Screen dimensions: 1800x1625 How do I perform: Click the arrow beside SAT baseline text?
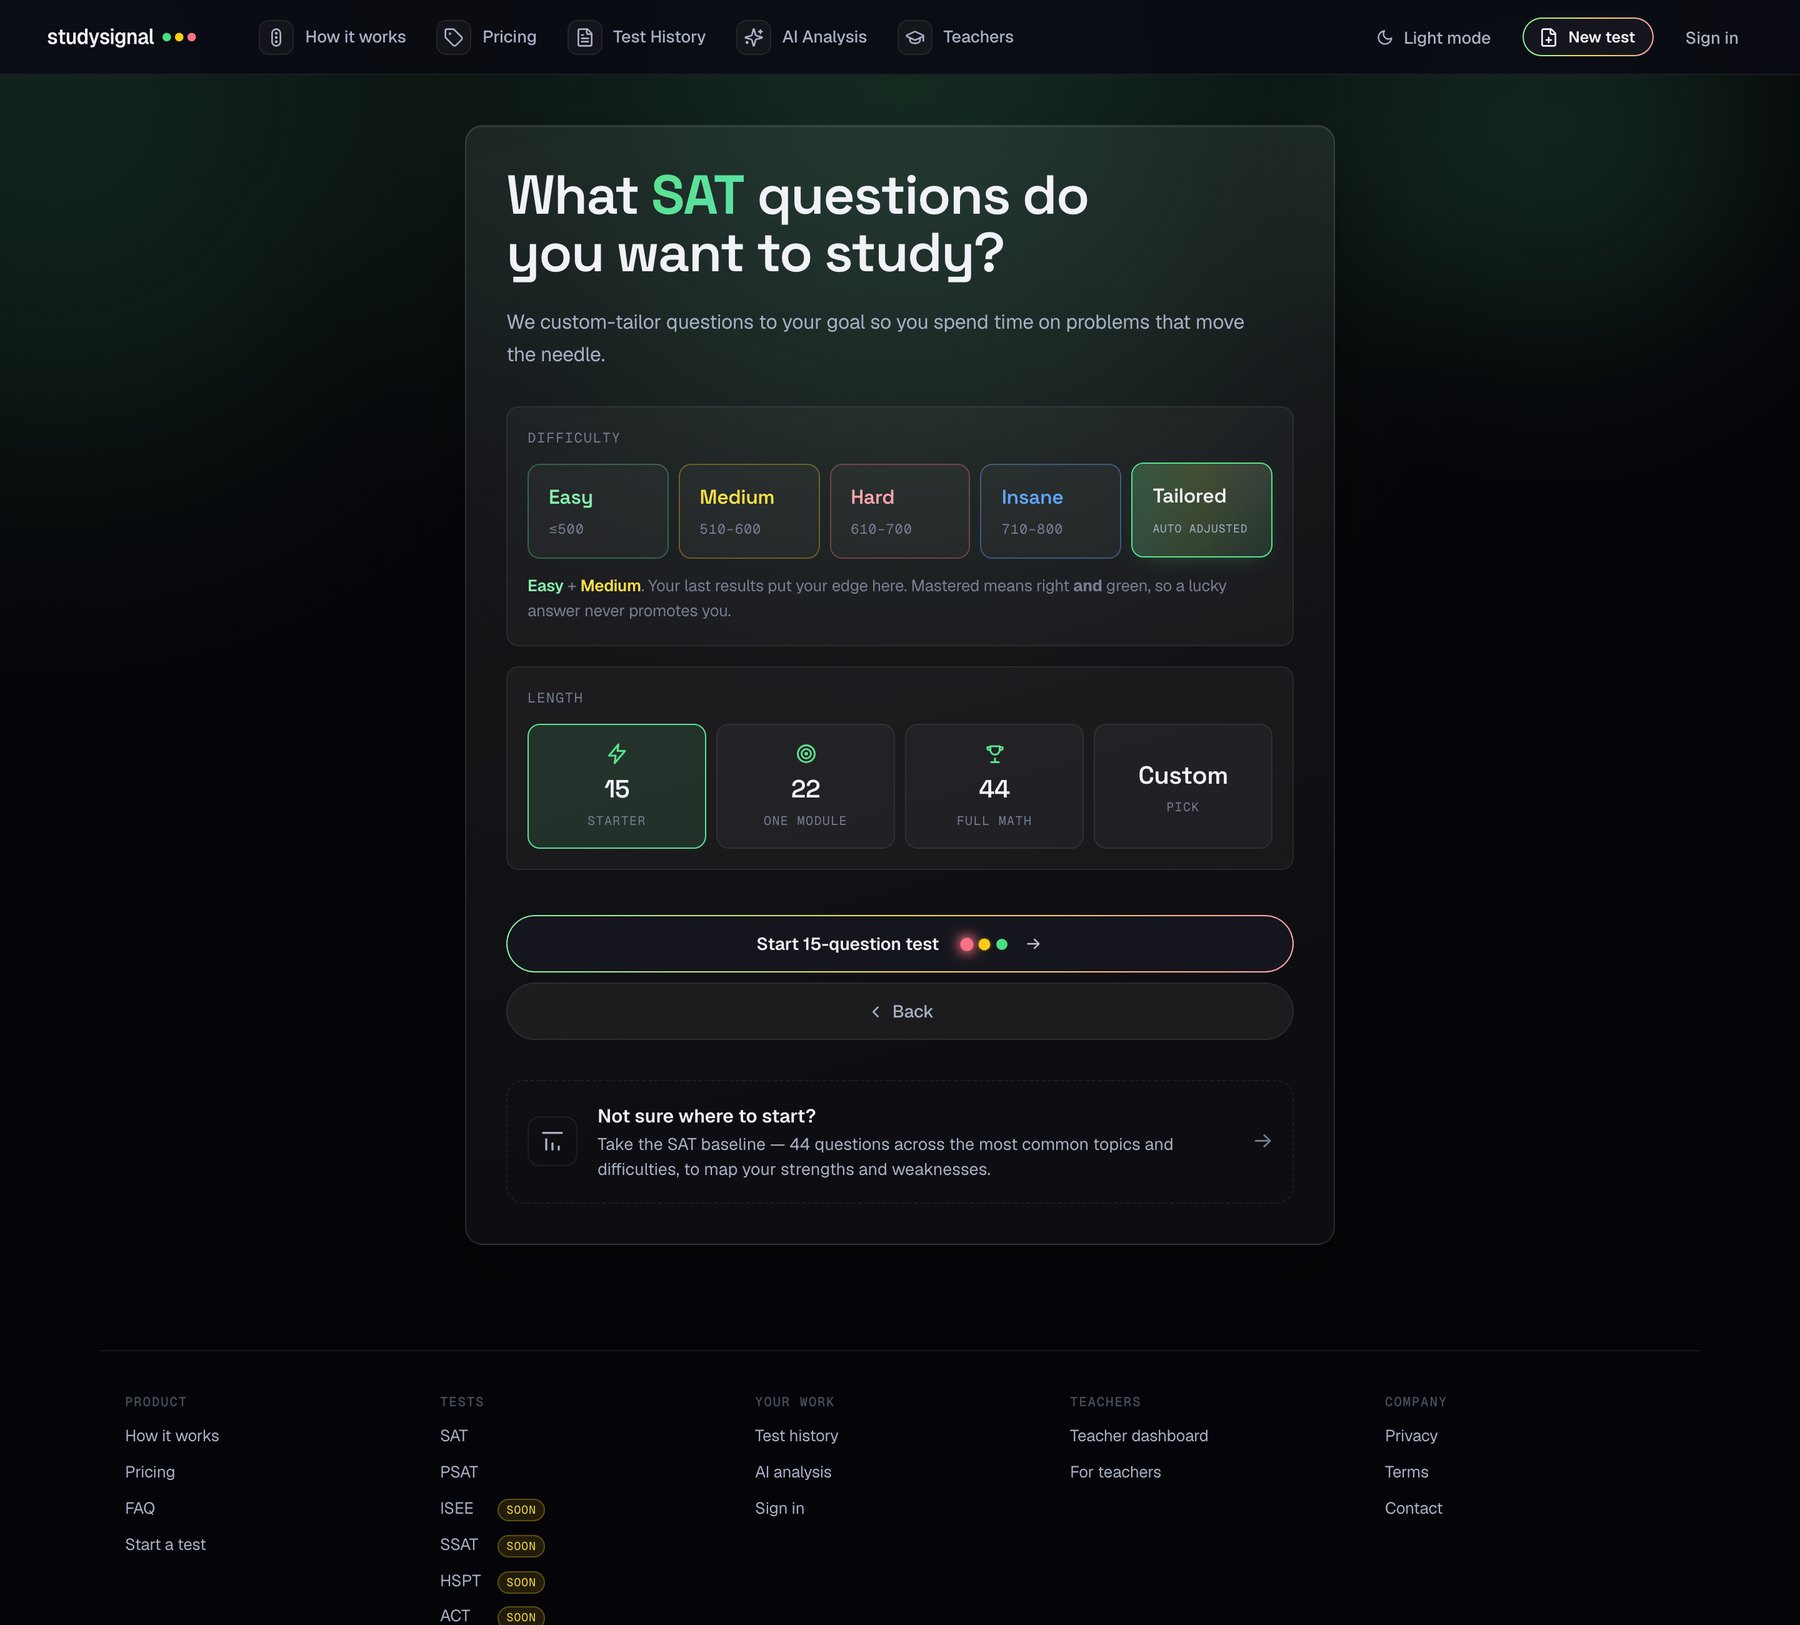tap(1263, 1141)
